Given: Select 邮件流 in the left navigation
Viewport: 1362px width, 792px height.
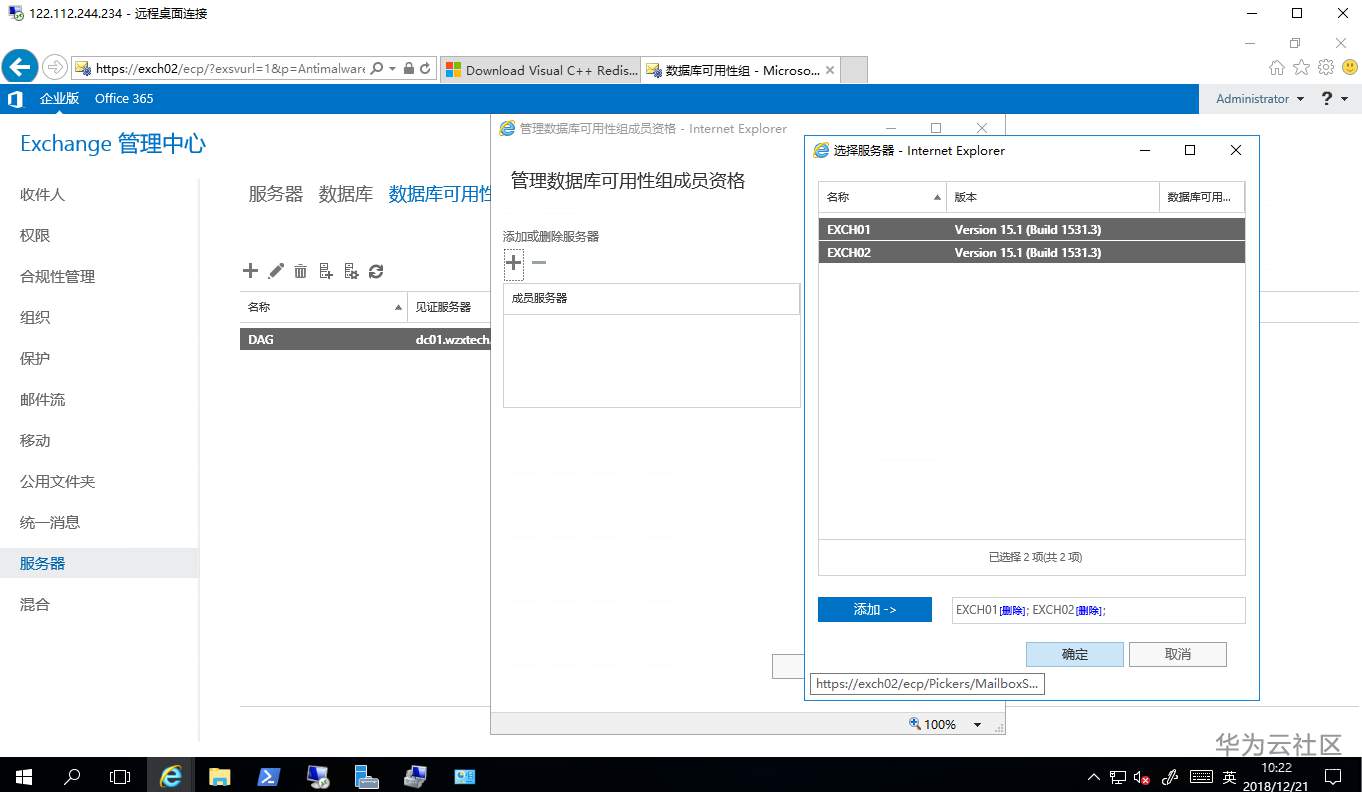Looking at the screenshot, I should tap(42, 399).
